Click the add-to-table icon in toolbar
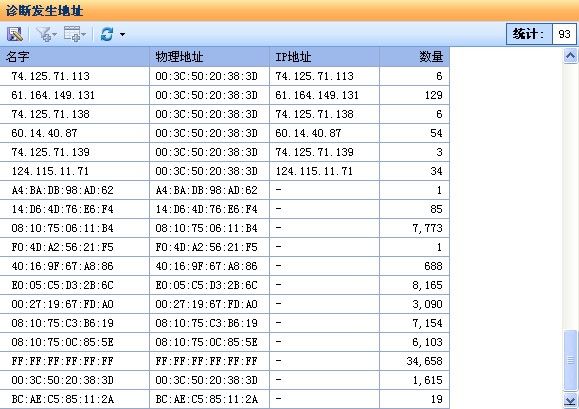The image size is (579, 409). [x=75, y=34]
